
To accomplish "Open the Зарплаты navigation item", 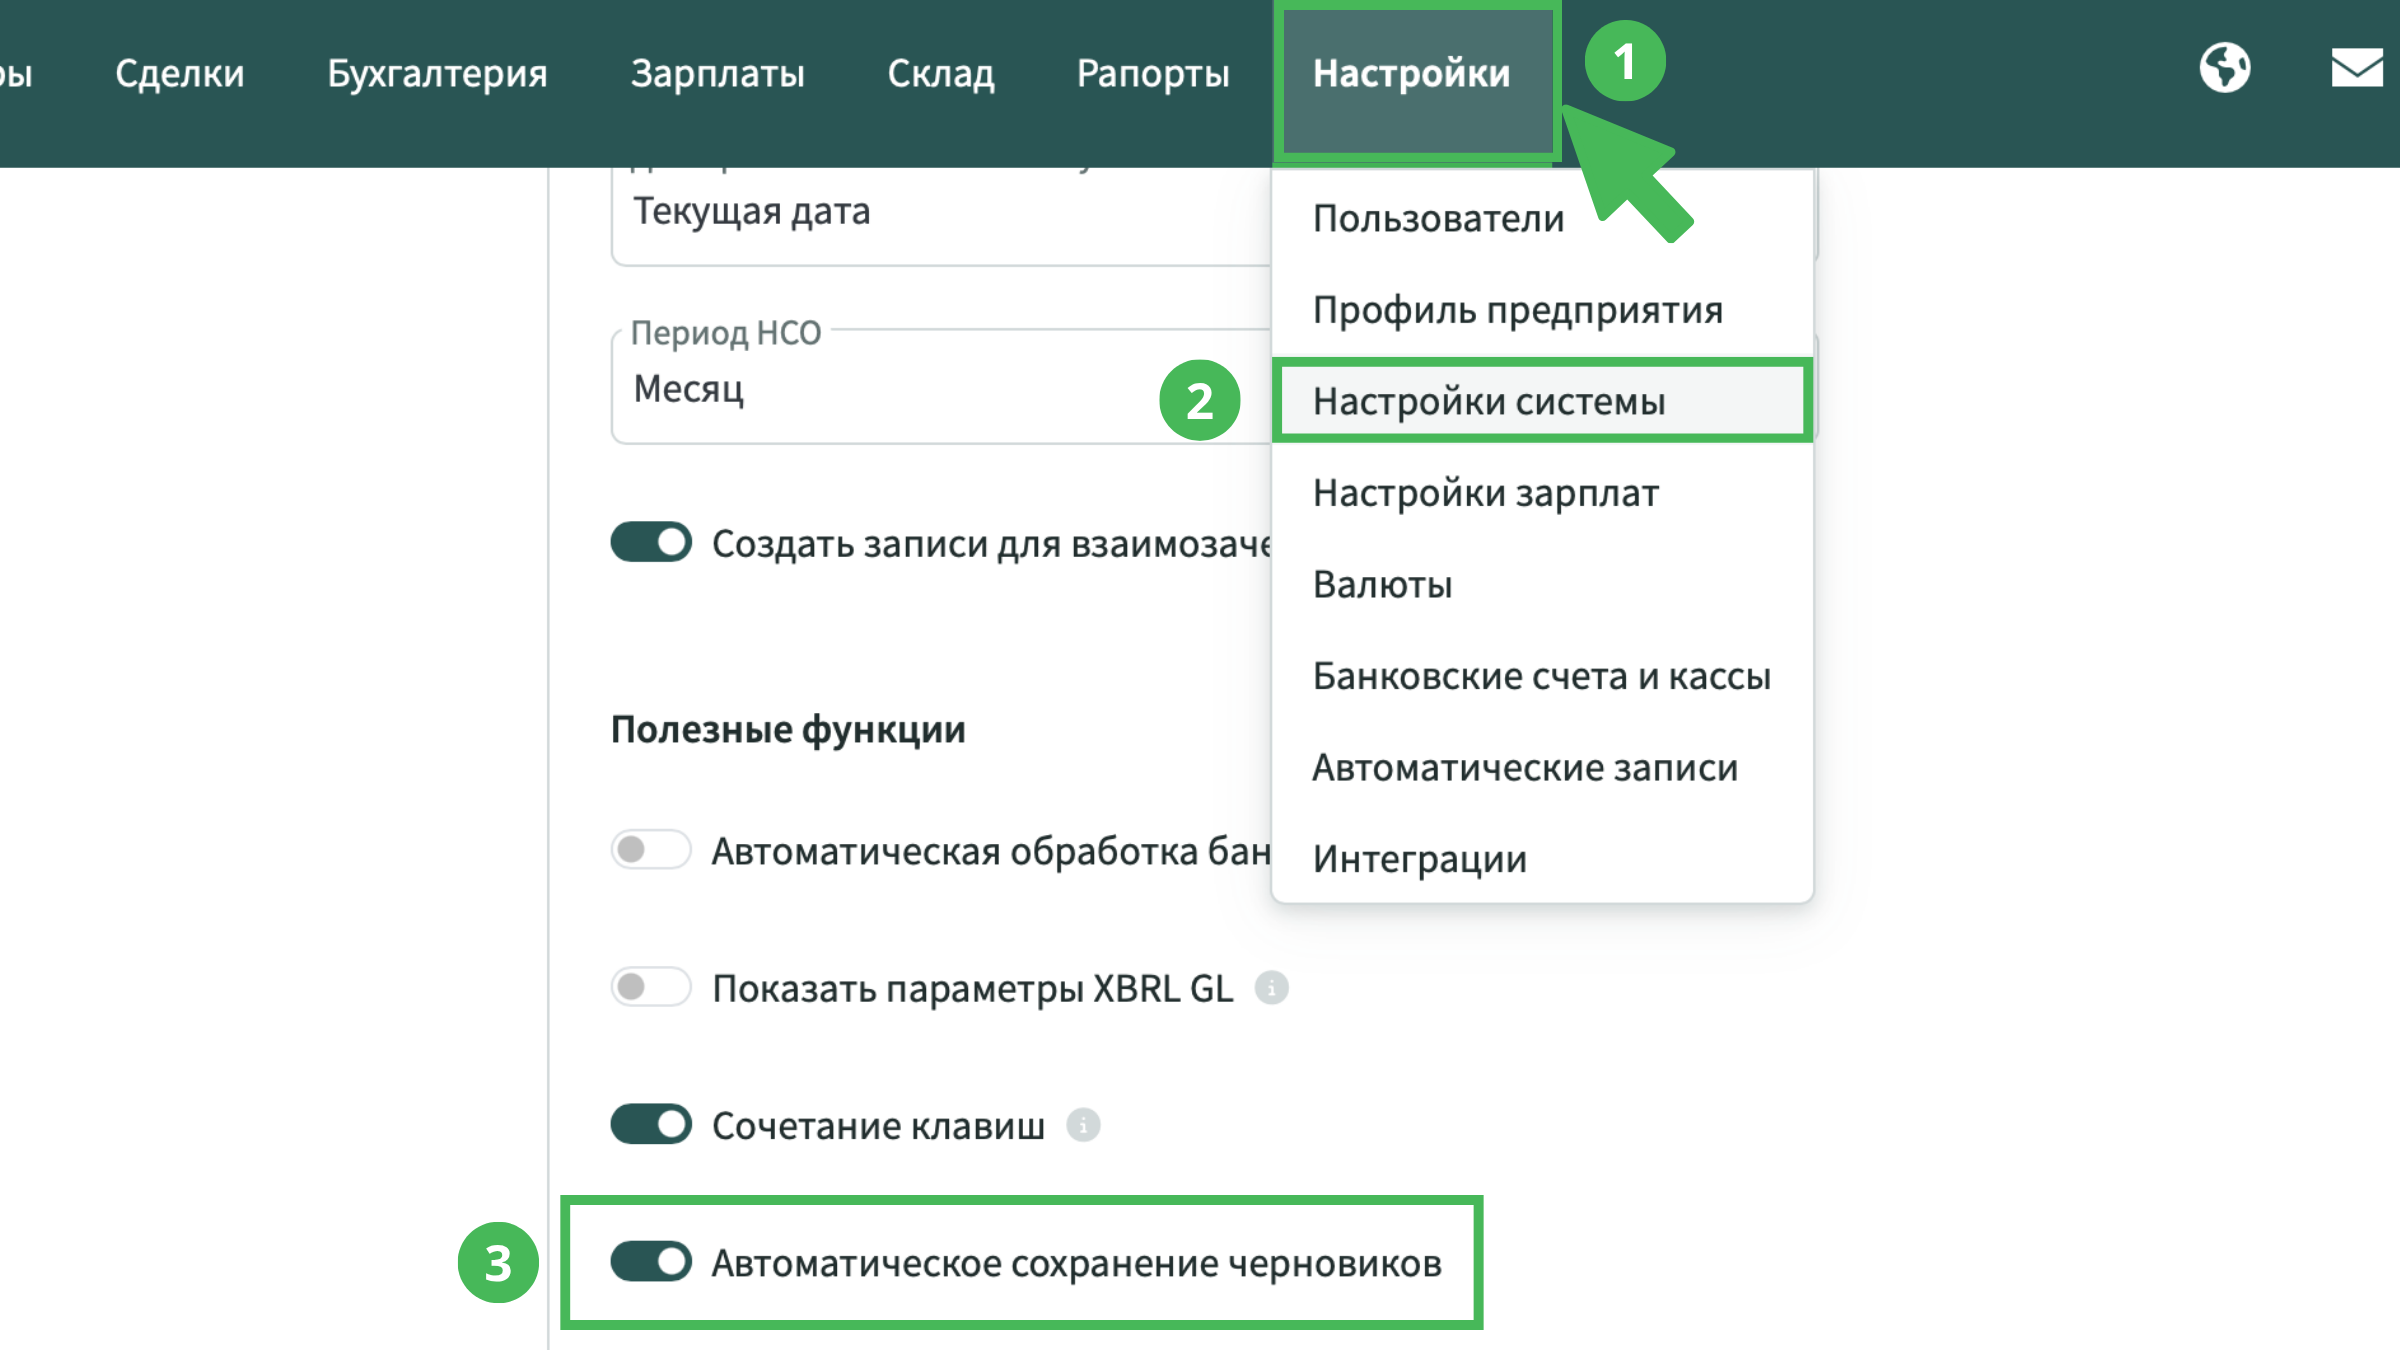I will [x=717, y=74].
